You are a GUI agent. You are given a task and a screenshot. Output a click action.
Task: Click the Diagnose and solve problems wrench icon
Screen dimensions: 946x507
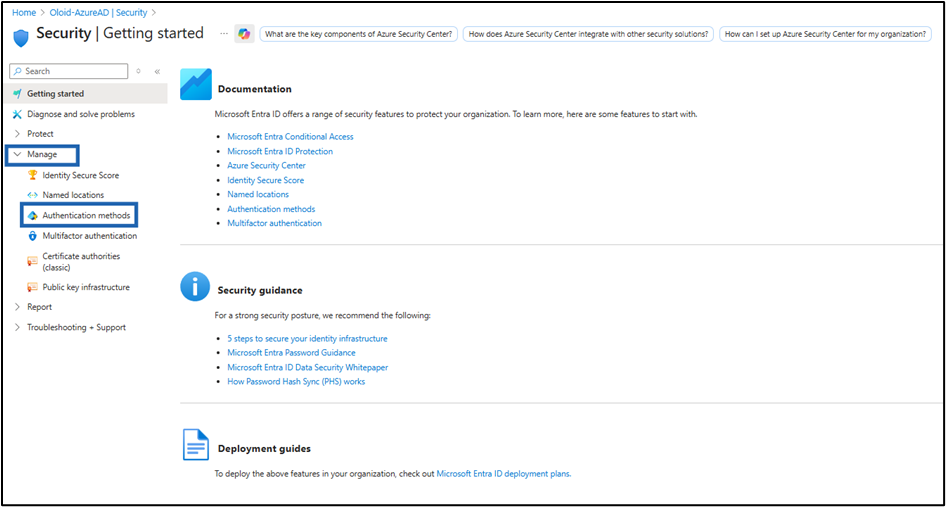tap(17, 114)
